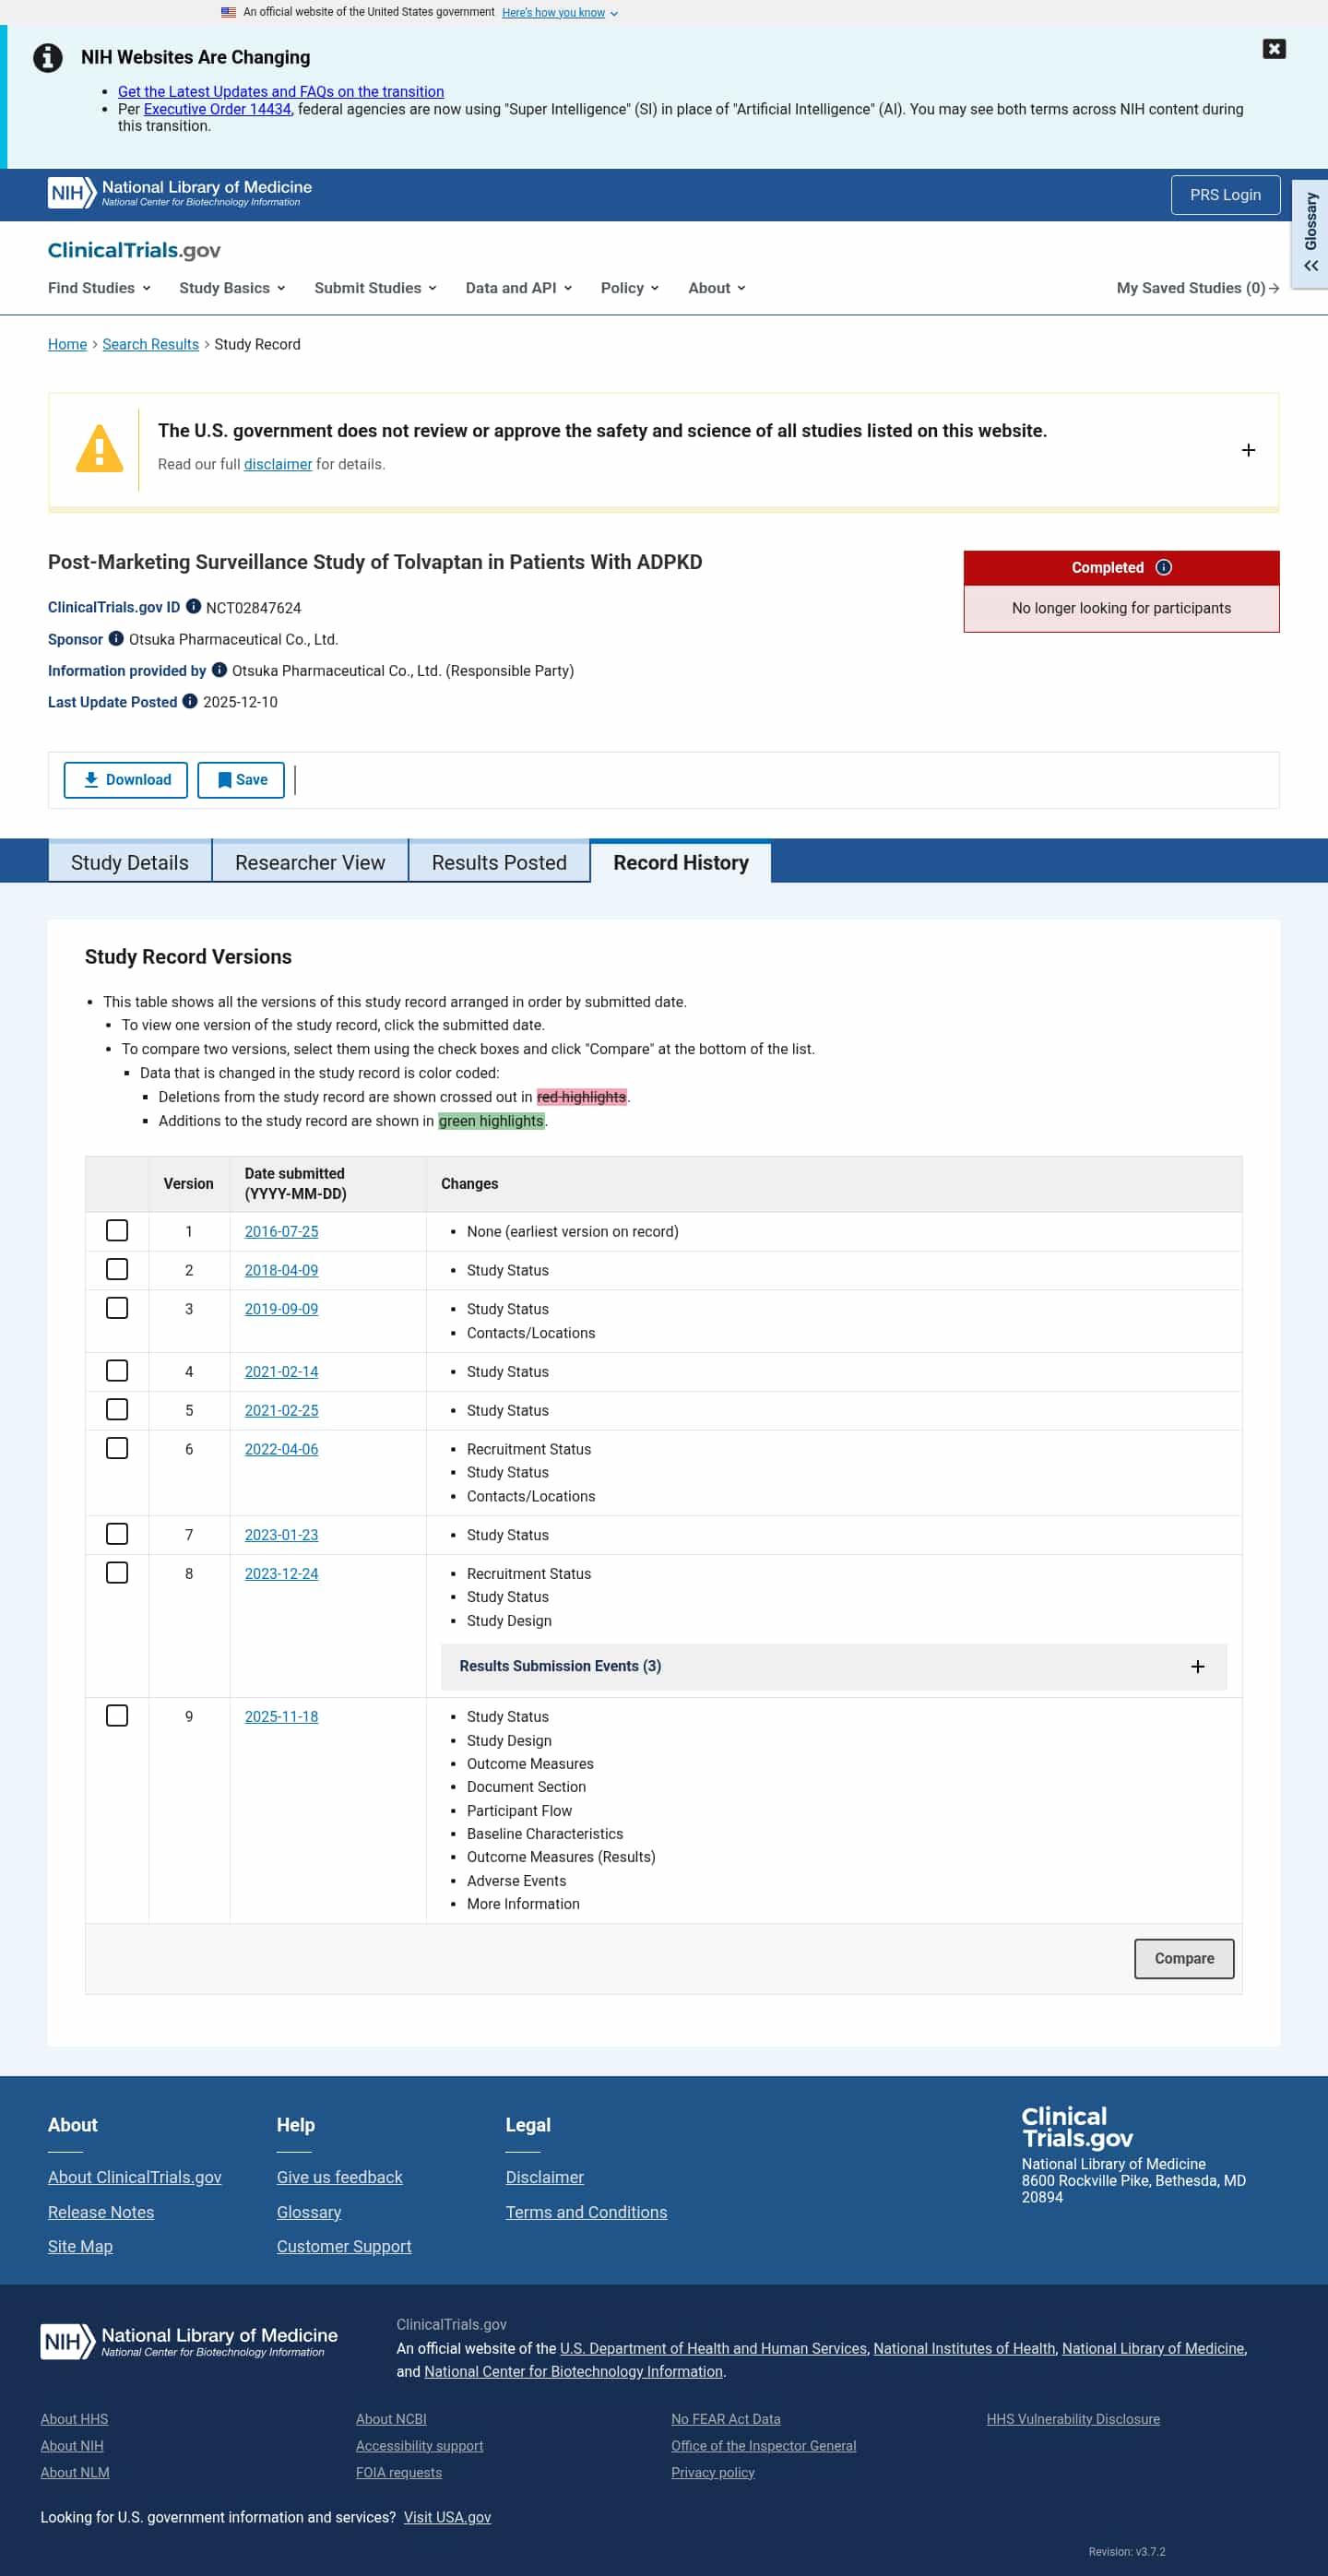Open the version submitted 2016-07-25
The width and height of the screenshot is (1328, 2576).
(282, 1231)
